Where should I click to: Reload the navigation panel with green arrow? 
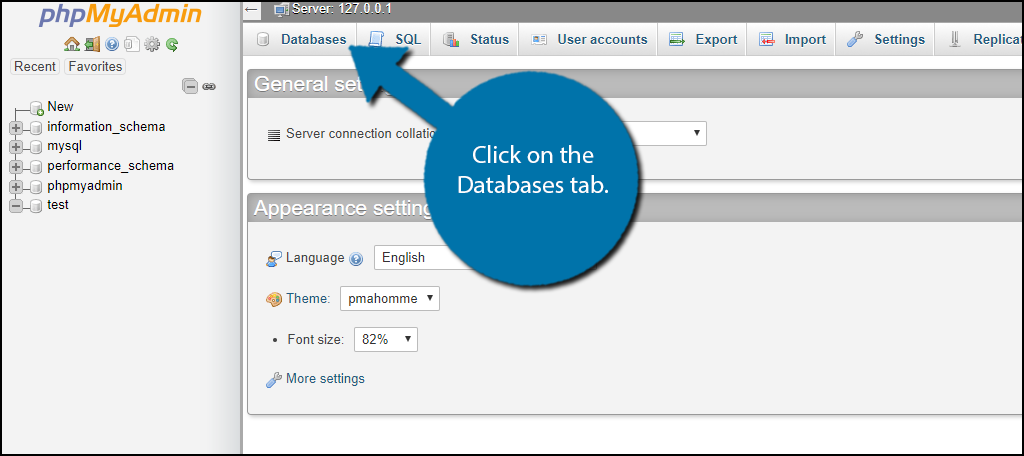coord(172,44)
